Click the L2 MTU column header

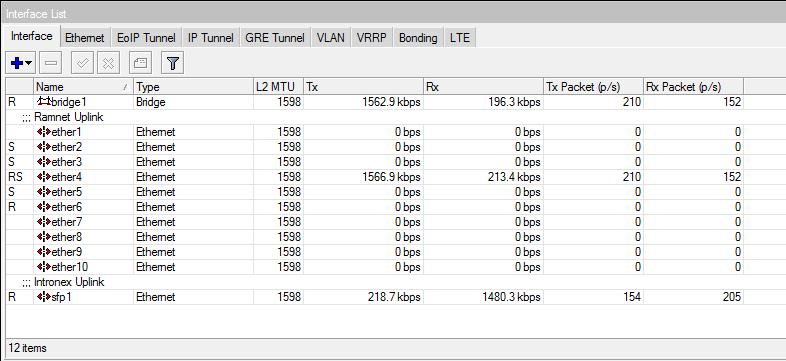278,87
